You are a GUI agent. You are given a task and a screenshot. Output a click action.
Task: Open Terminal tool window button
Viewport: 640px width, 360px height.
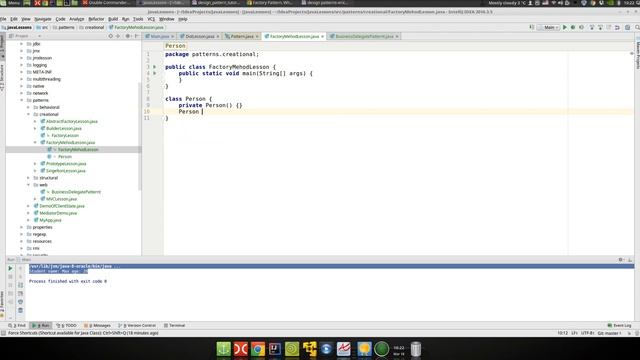coord(174,325)
